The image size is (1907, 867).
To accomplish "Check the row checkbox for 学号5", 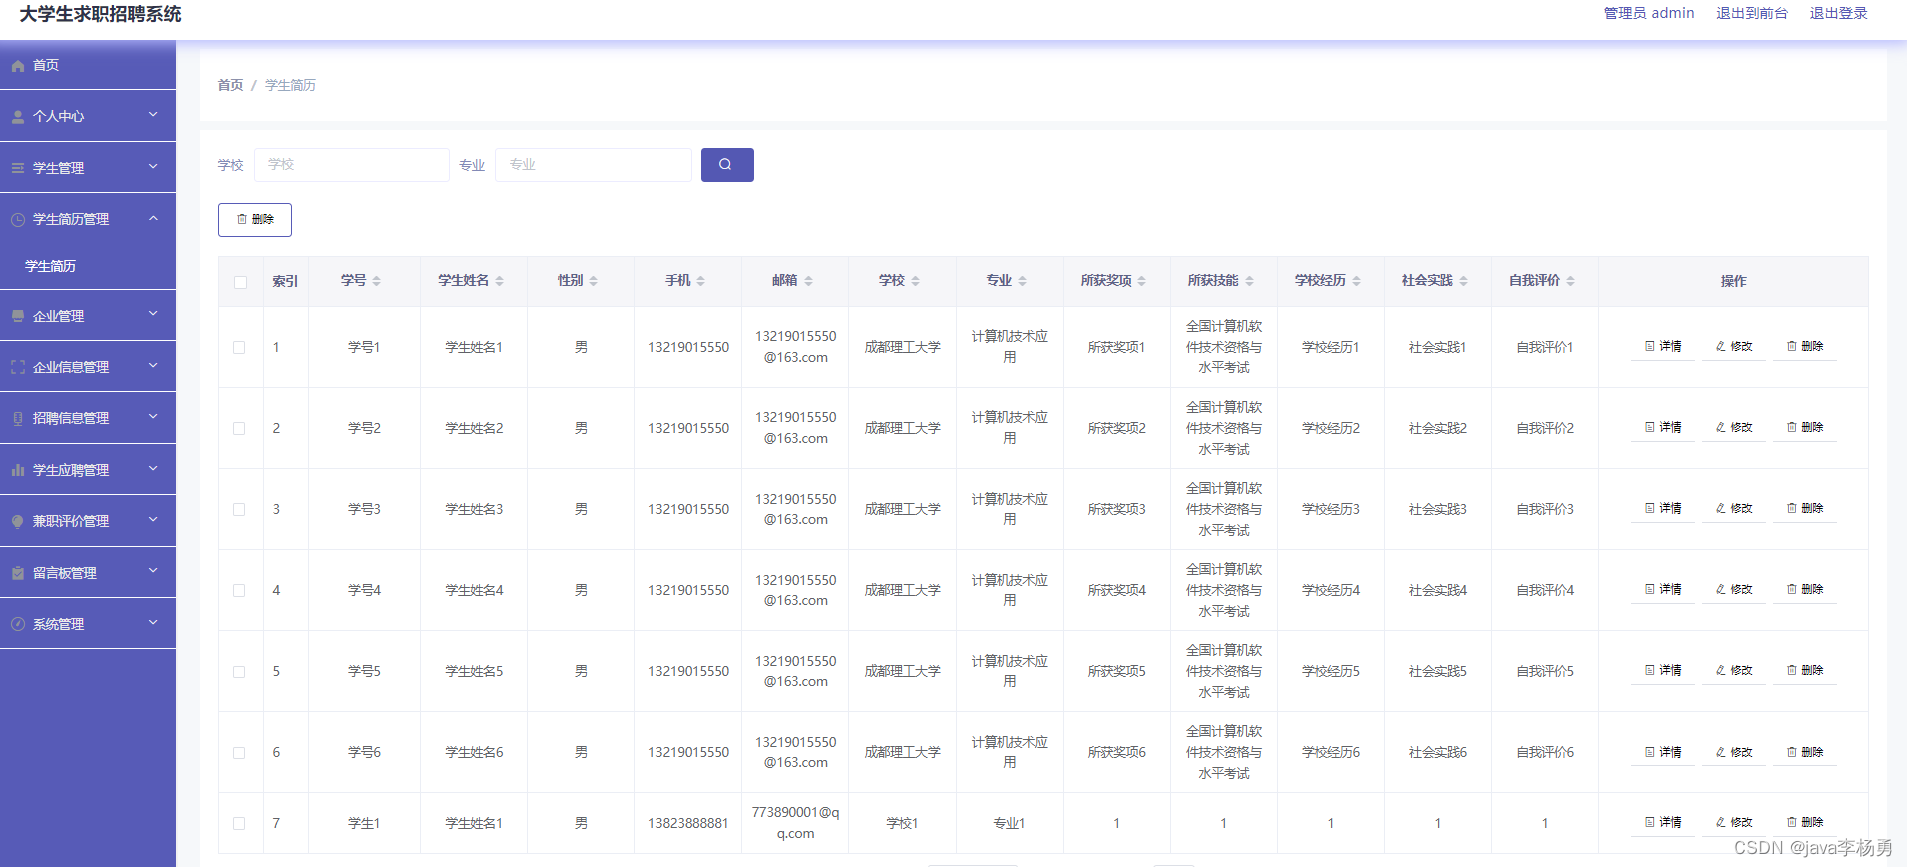I will point(239,672).
